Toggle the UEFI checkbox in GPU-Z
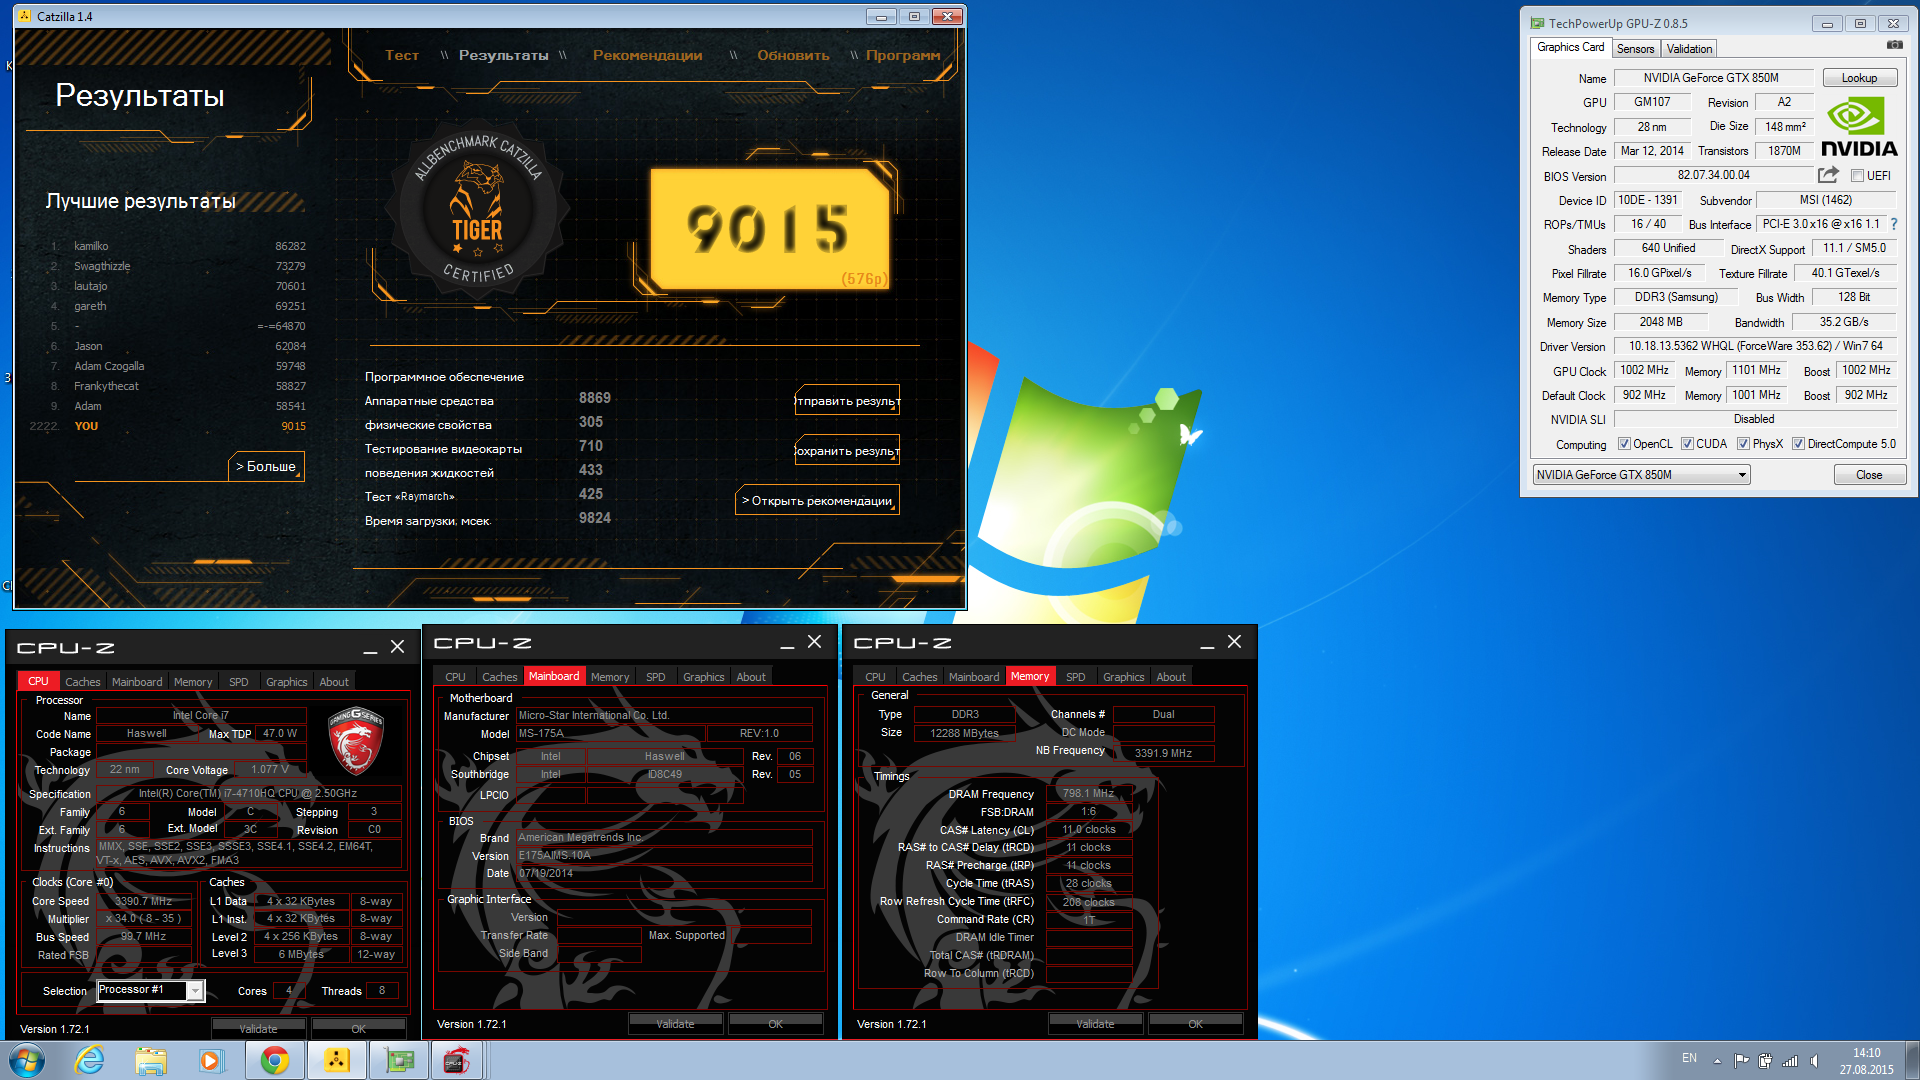This screenshot has width=1920, height=1080. pos(1858,176)
